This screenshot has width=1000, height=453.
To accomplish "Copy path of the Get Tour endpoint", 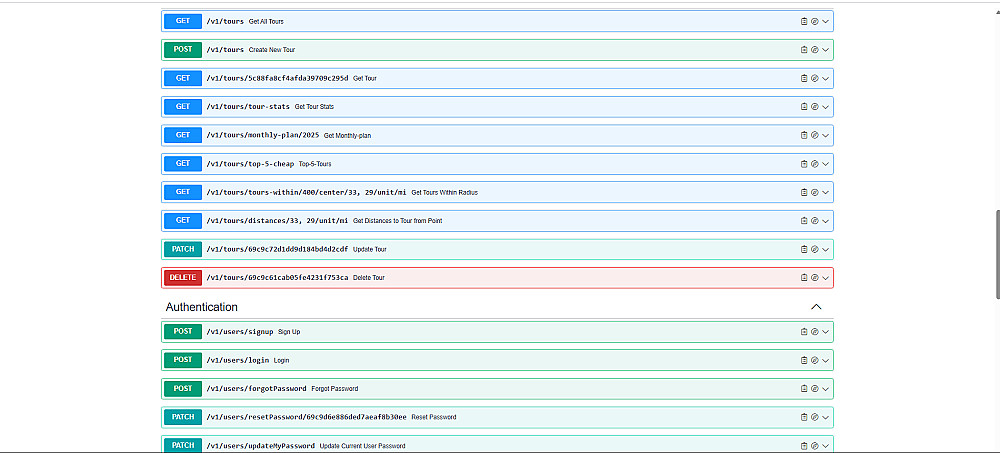I will pos(804,78).
